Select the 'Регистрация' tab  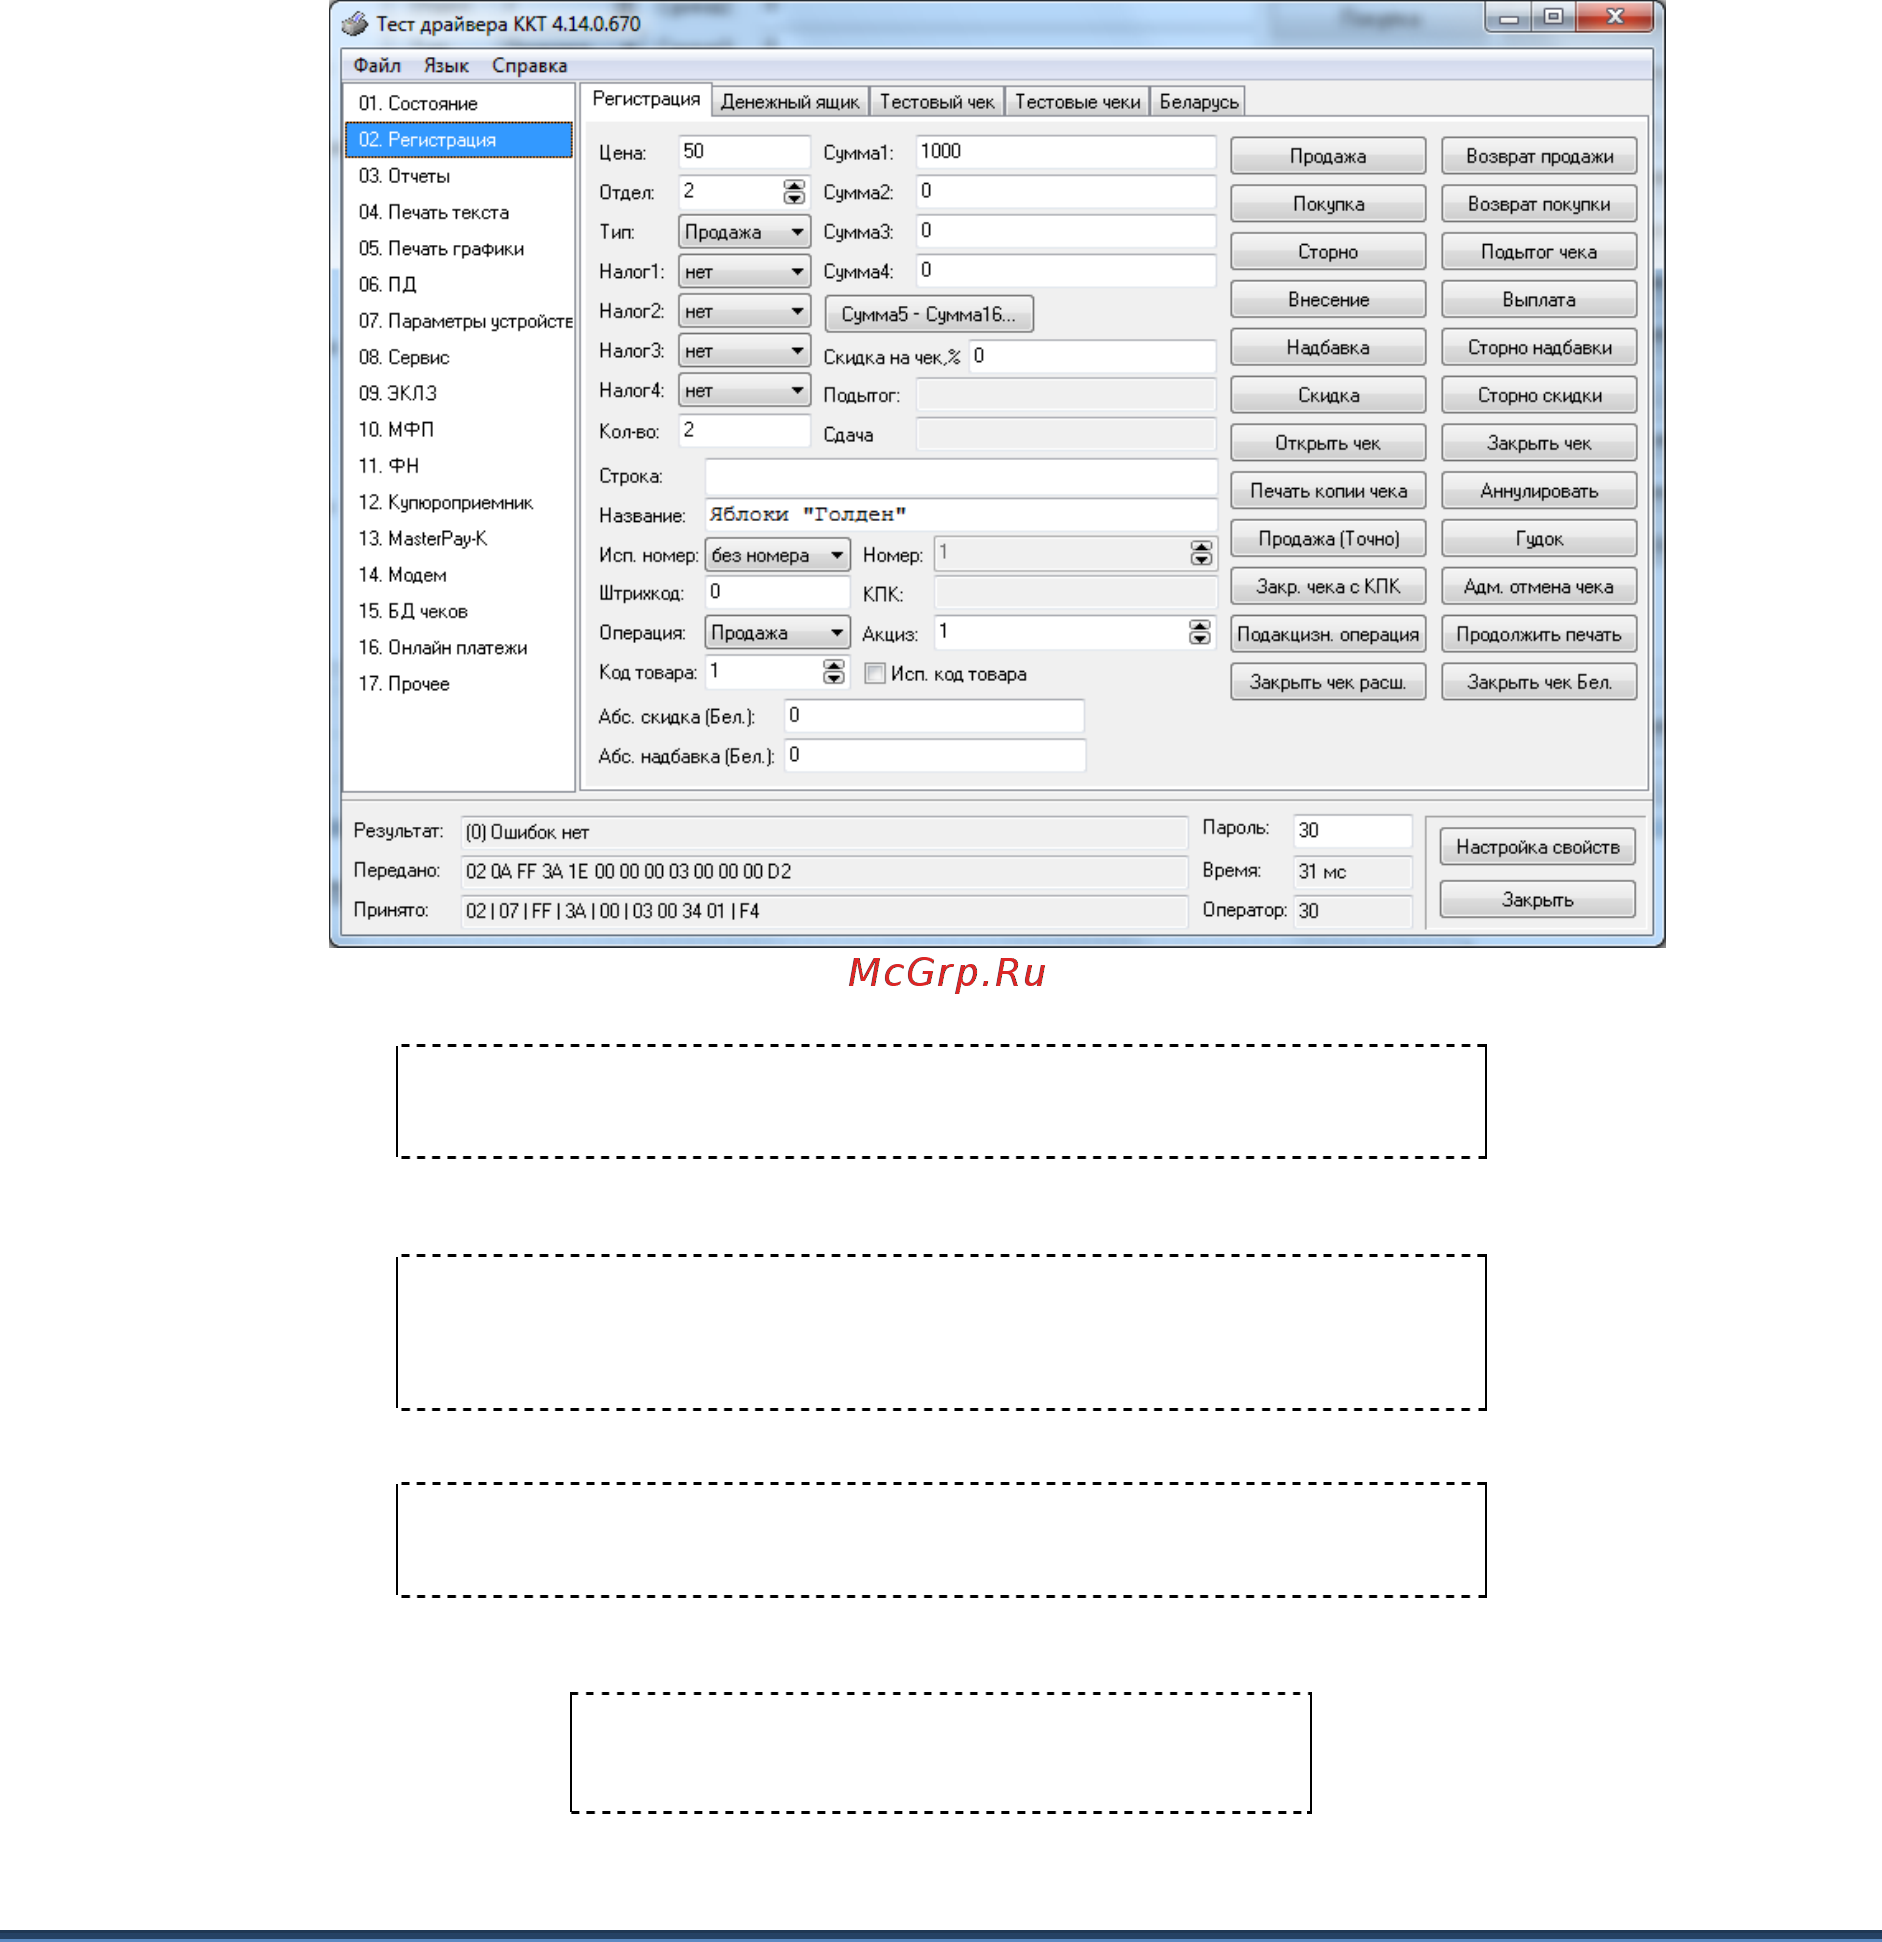[646, 99]
